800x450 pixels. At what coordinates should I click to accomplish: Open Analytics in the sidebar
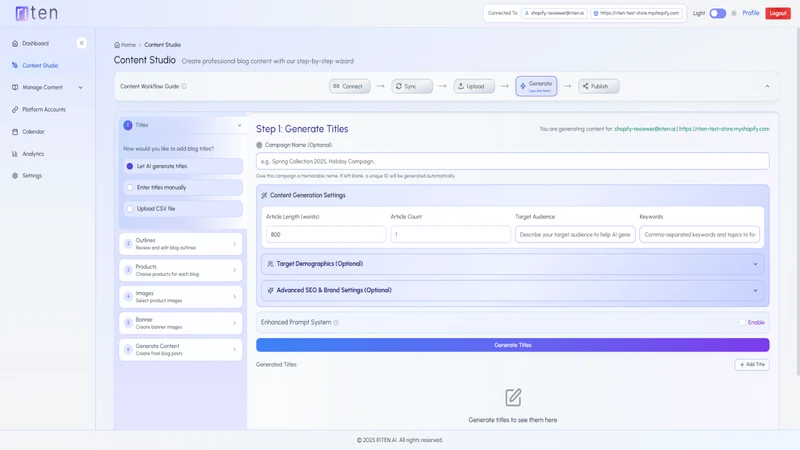[33, 154]
